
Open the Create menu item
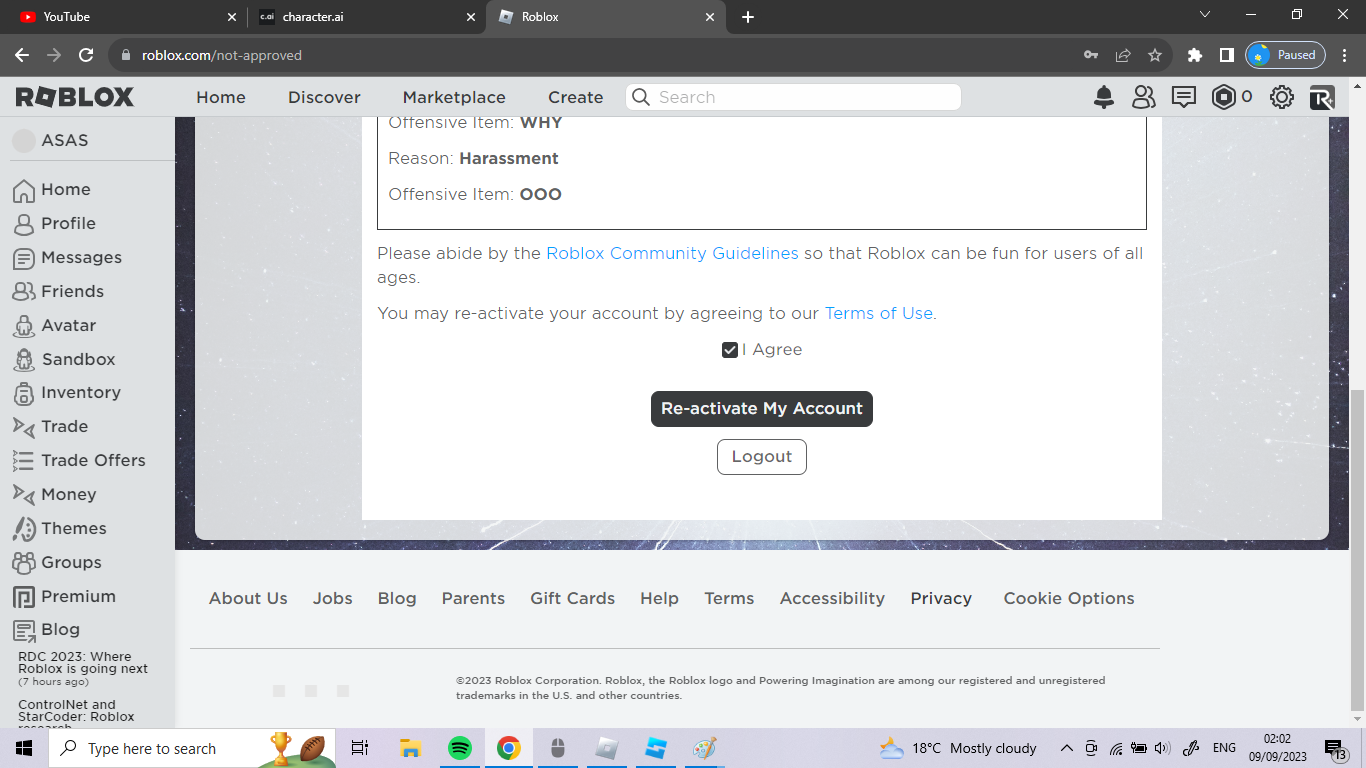[x=576, y=97]
